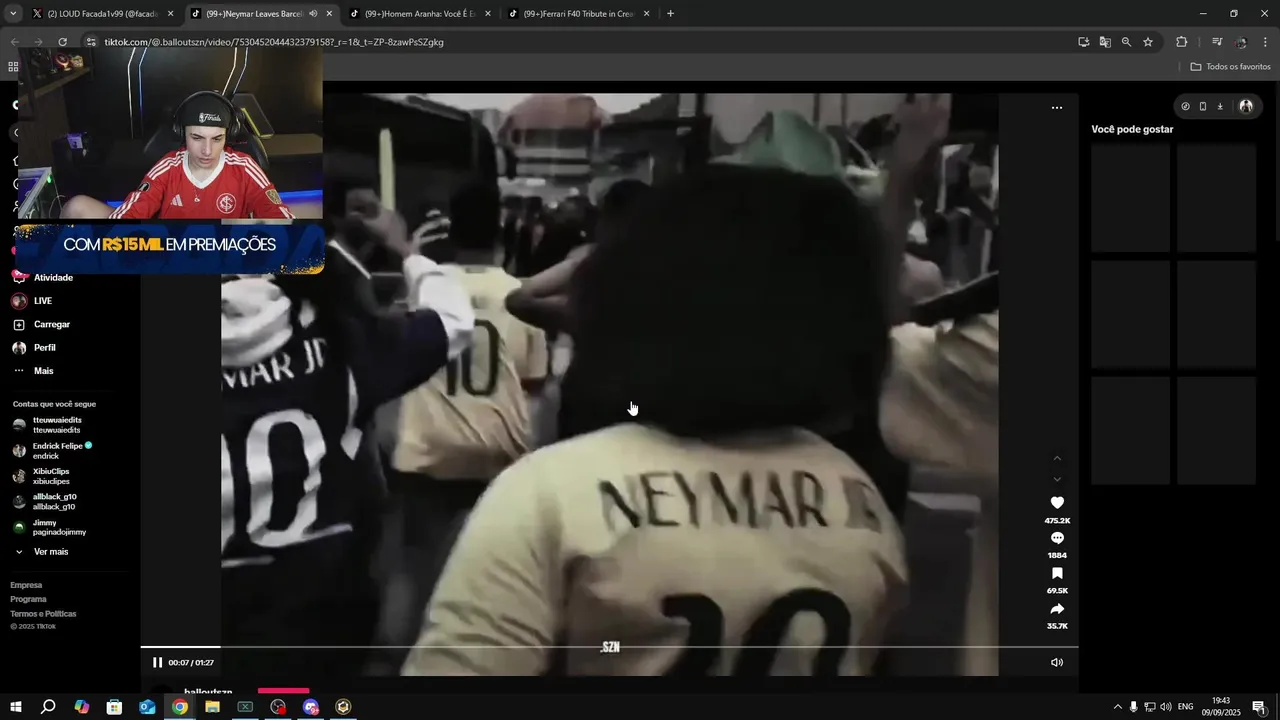1280x720 pixels.
Task: Open the comments bubble icon showing 1884
Action: coord(1057,538)
